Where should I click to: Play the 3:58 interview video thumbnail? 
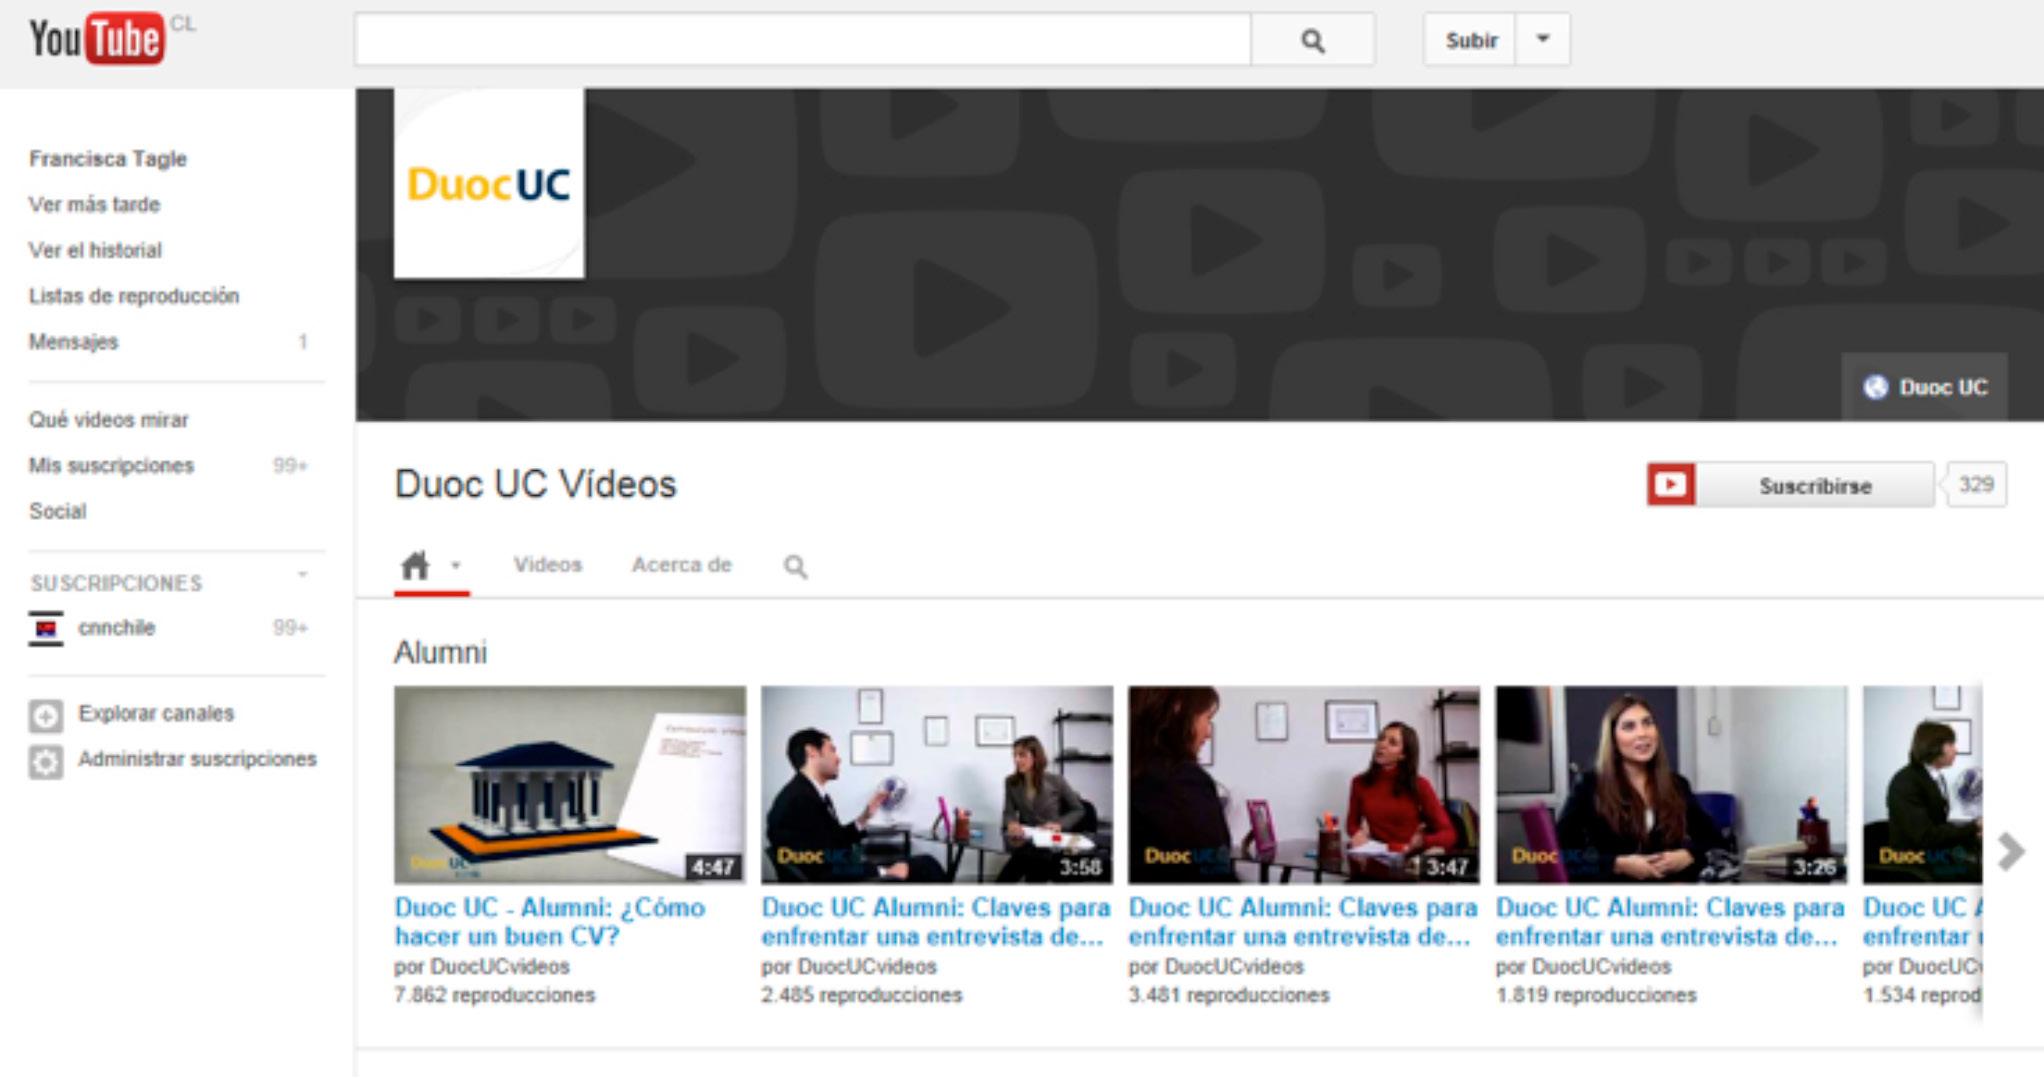(936, 784)
